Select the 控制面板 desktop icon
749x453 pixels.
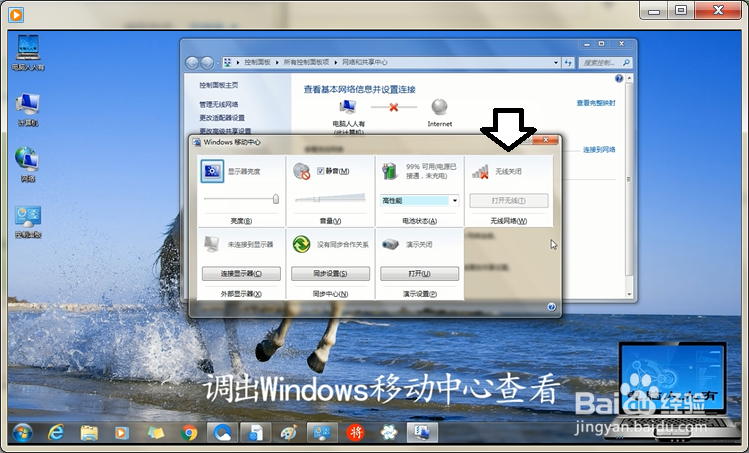pos(28,222)
